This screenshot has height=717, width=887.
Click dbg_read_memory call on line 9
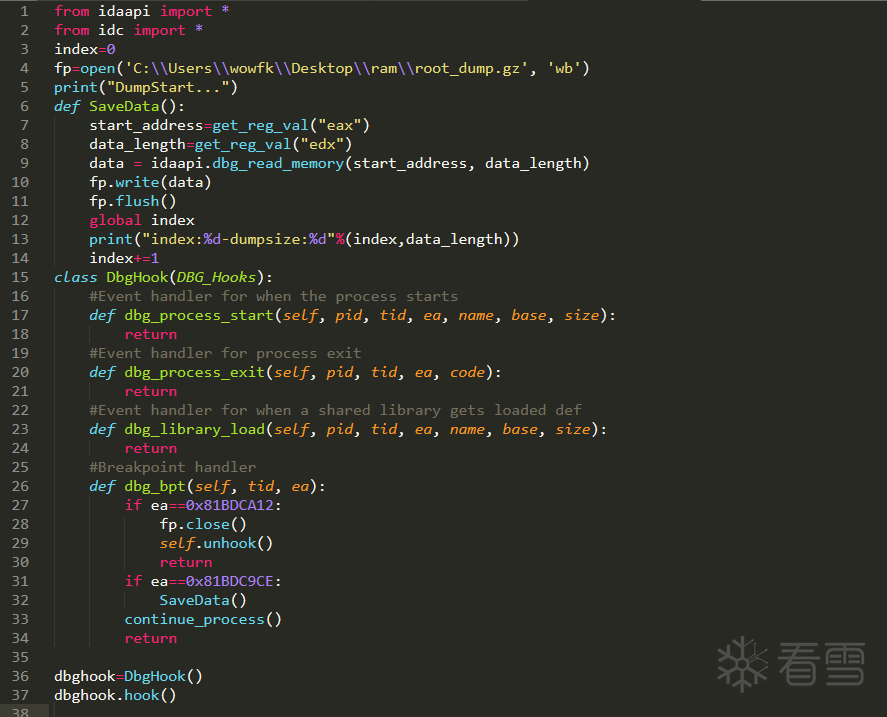click(x=278, y=164)
